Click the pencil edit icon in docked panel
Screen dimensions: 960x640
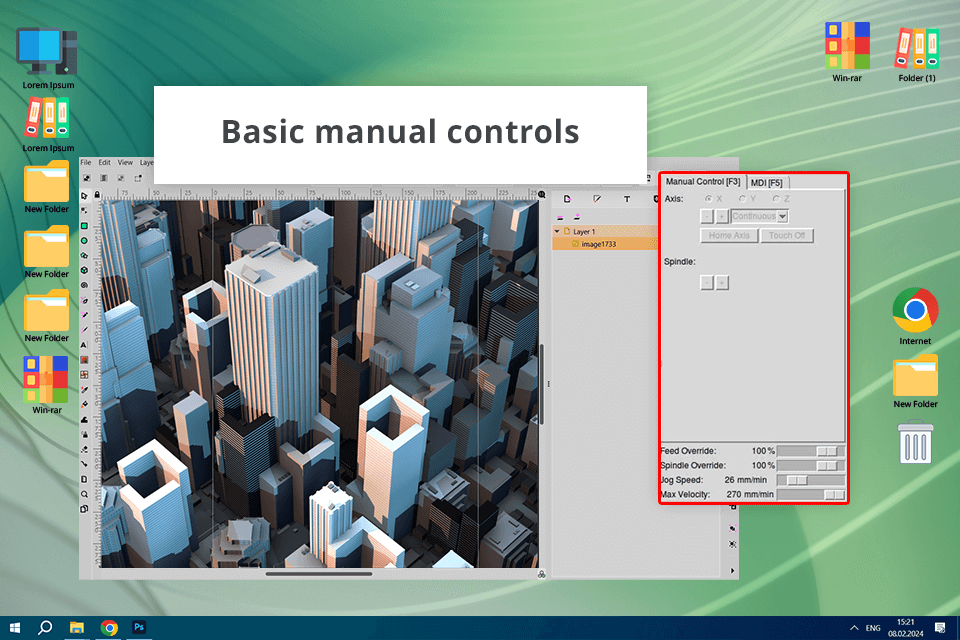pyautogui.click(x=597, y=199)
